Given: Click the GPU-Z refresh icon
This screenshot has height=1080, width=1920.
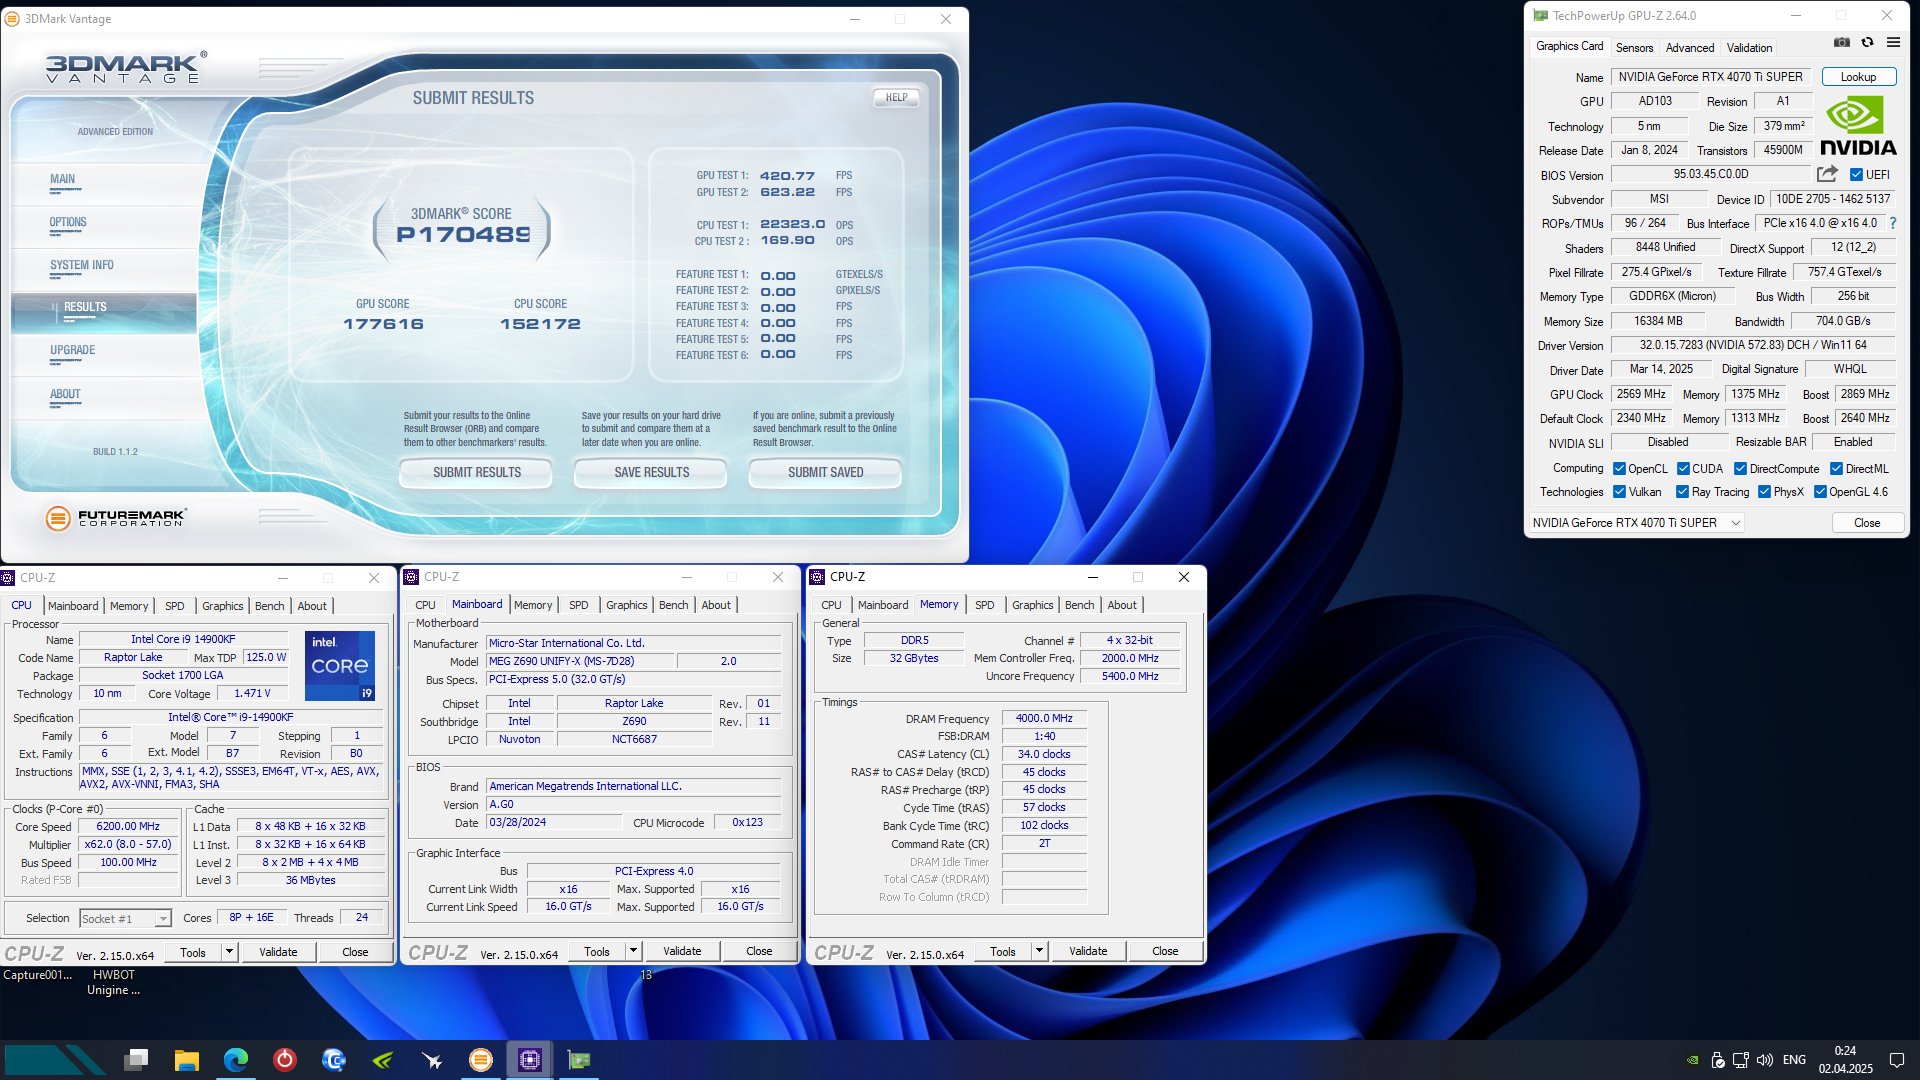Looking at the screenshot, I should 1867,42.
